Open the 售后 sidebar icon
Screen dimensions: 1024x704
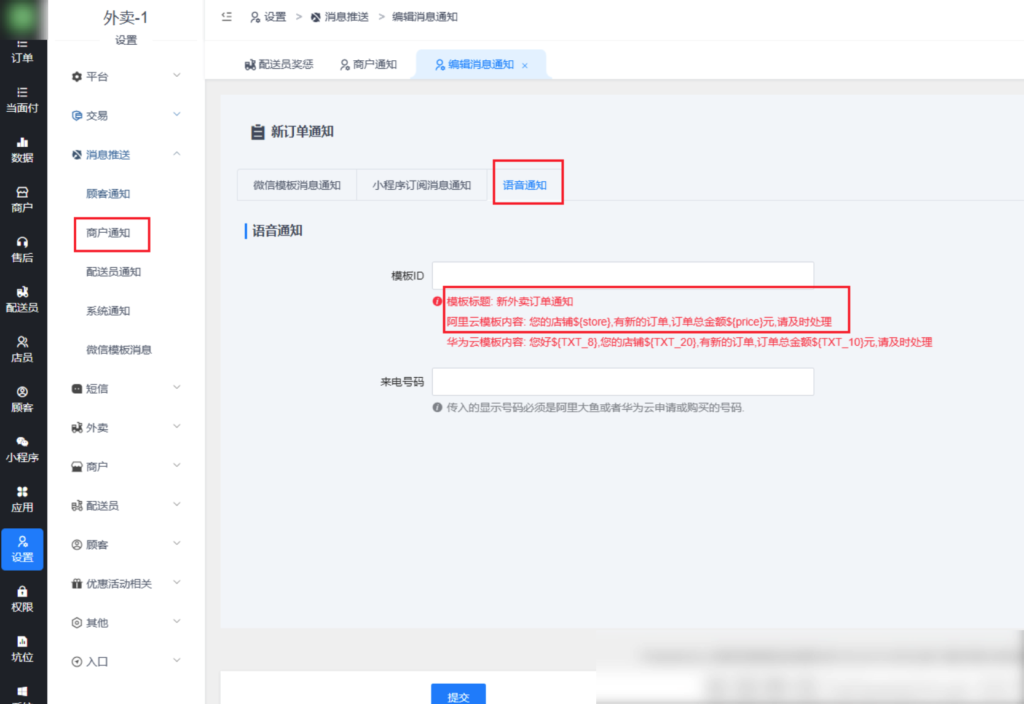(x=22, y=250)
